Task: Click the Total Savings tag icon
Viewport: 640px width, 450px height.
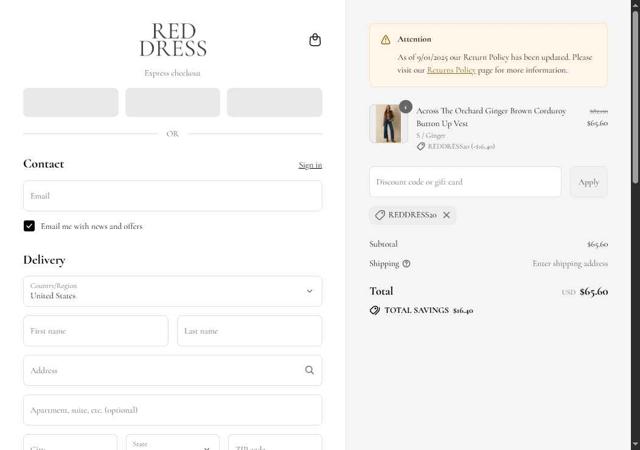Action: 375,310
